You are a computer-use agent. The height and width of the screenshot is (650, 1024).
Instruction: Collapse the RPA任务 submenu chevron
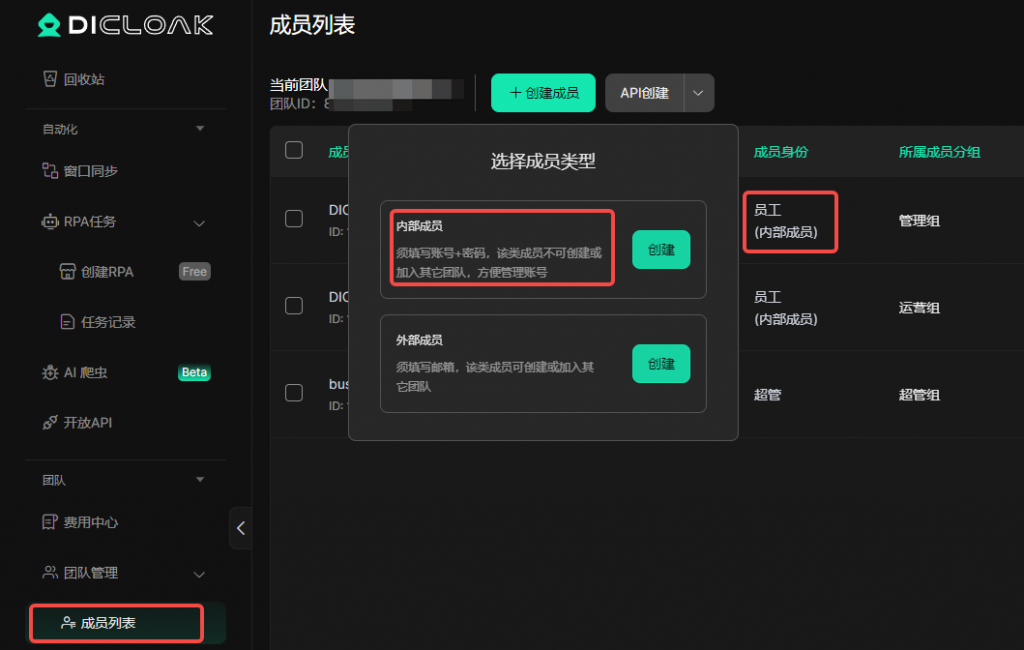(x=199, y=222)
